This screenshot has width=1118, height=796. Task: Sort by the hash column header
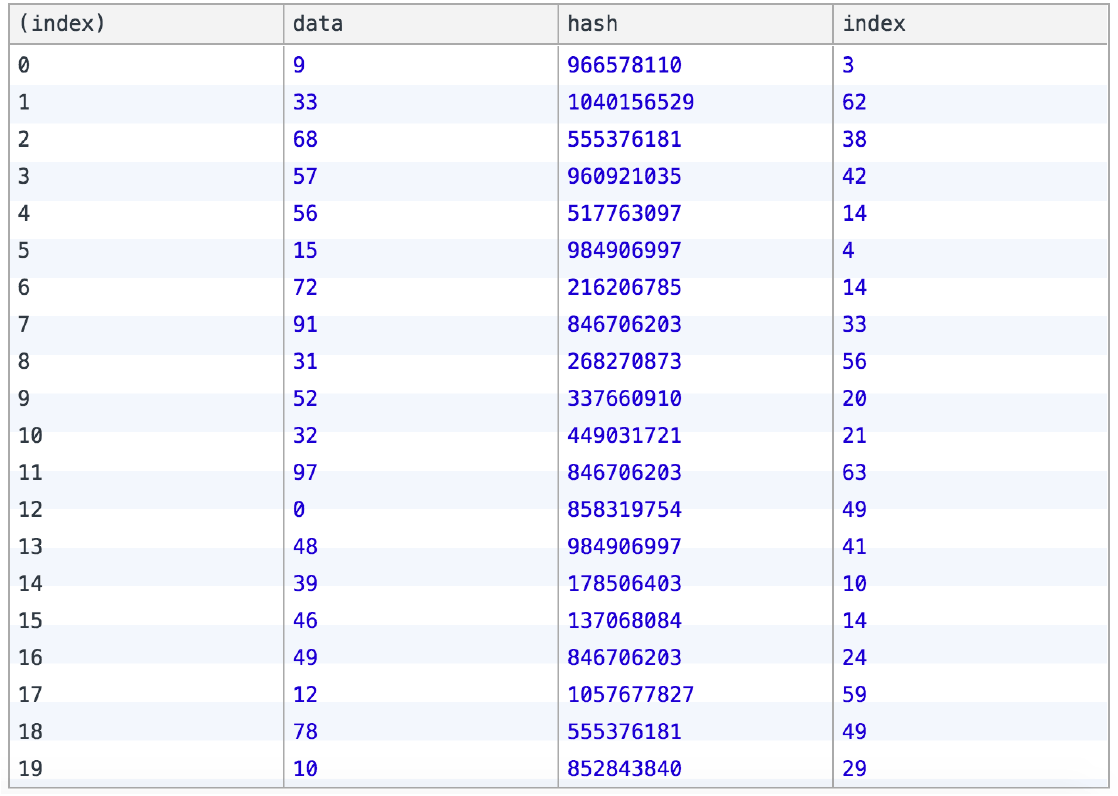[695, 24]
